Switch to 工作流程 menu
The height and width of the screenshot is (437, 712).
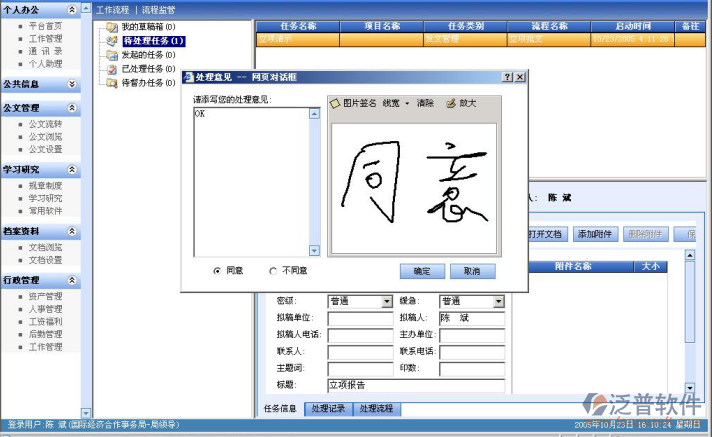[x=112, y=10]
